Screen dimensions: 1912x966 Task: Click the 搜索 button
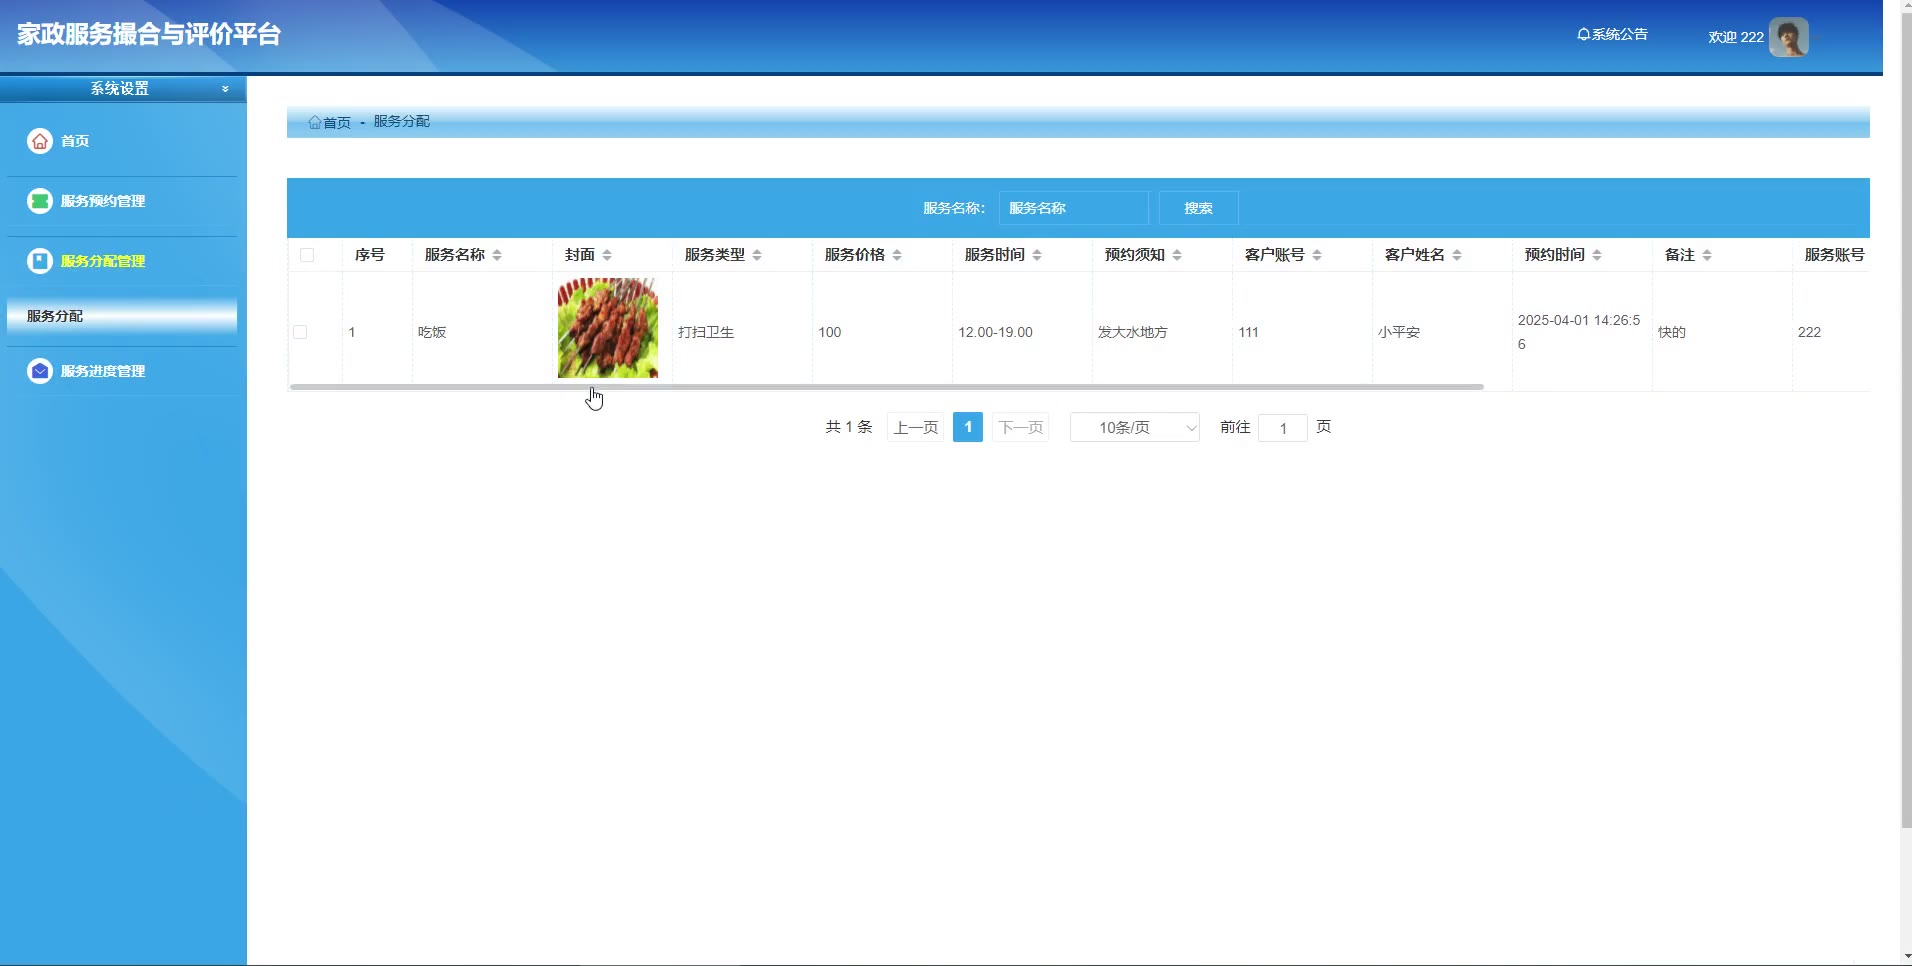[1198, 208]
